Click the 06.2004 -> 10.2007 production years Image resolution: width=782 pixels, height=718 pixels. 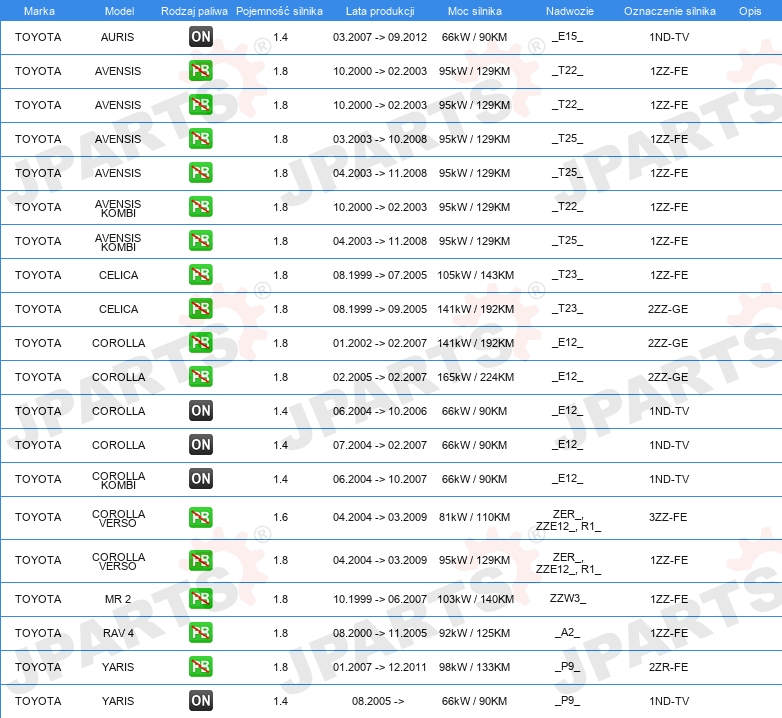380,479
